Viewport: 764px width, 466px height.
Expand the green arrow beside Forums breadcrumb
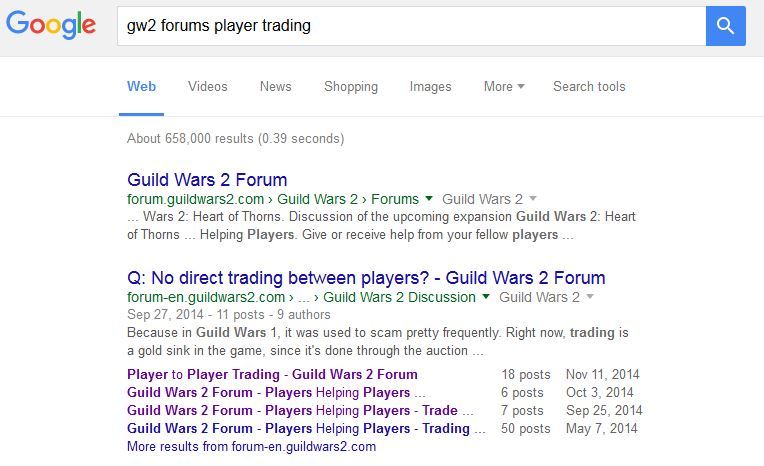coord(429,199)
